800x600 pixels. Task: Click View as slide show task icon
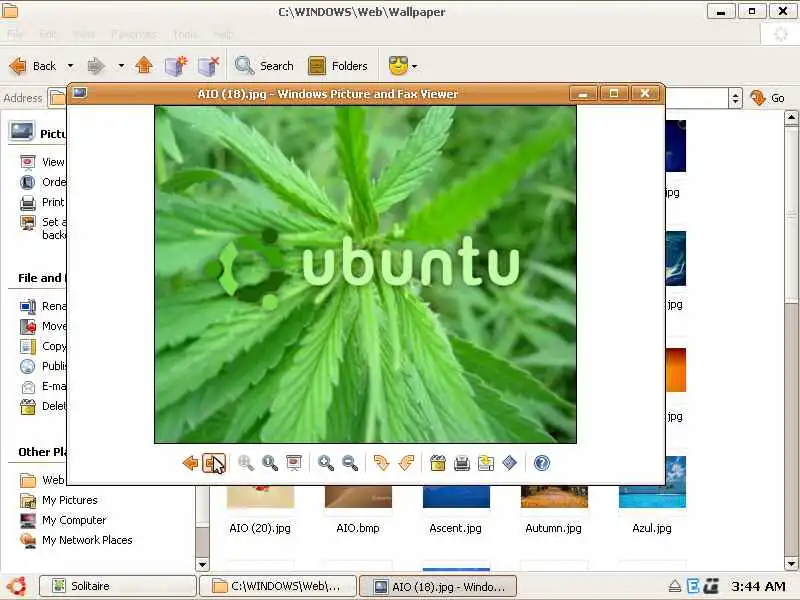28,162
